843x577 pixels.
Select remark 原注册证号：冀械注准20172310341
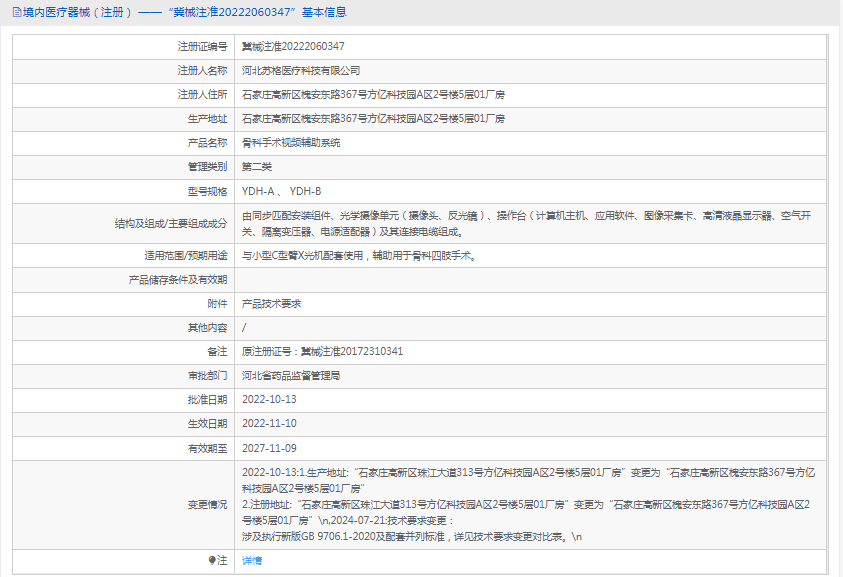[322, 351]
